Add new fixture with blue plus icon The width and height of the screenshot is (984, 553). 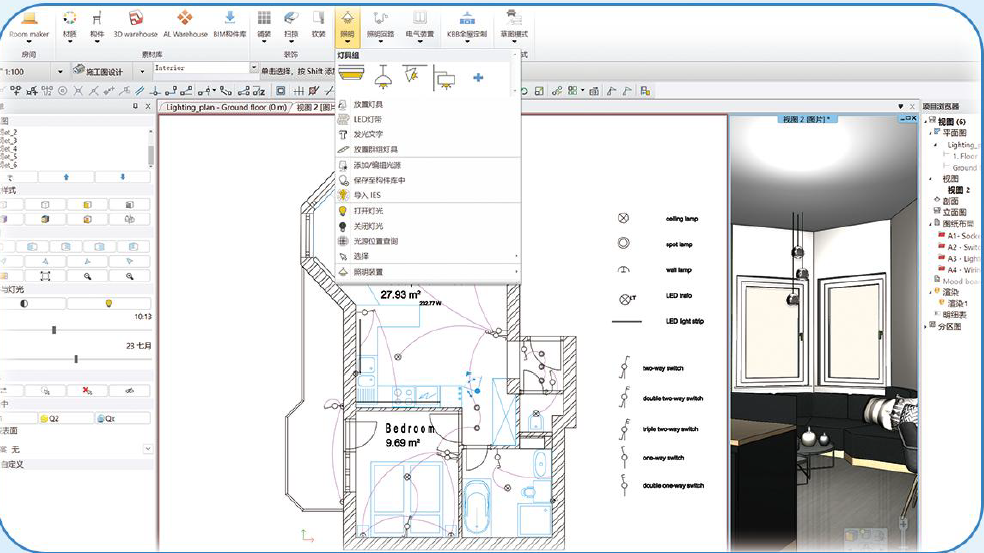477,77
